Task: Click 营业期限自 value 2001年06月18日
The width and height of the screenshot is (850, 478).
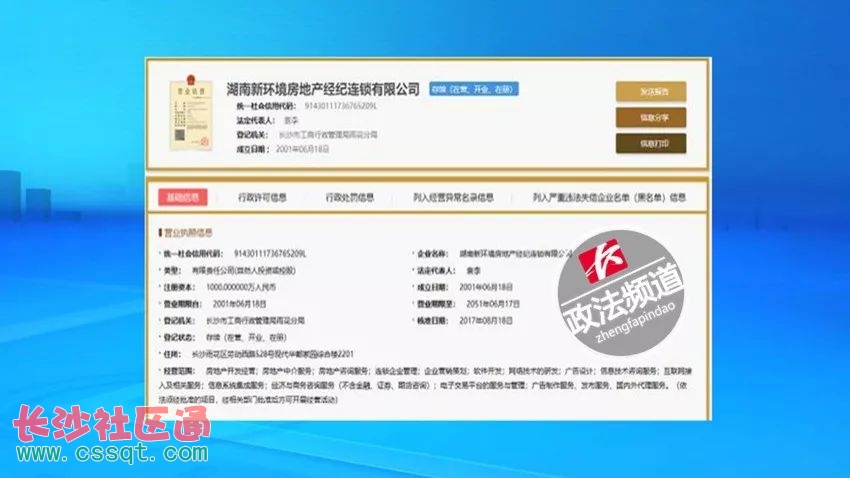Action: click(x=240, y=304)
